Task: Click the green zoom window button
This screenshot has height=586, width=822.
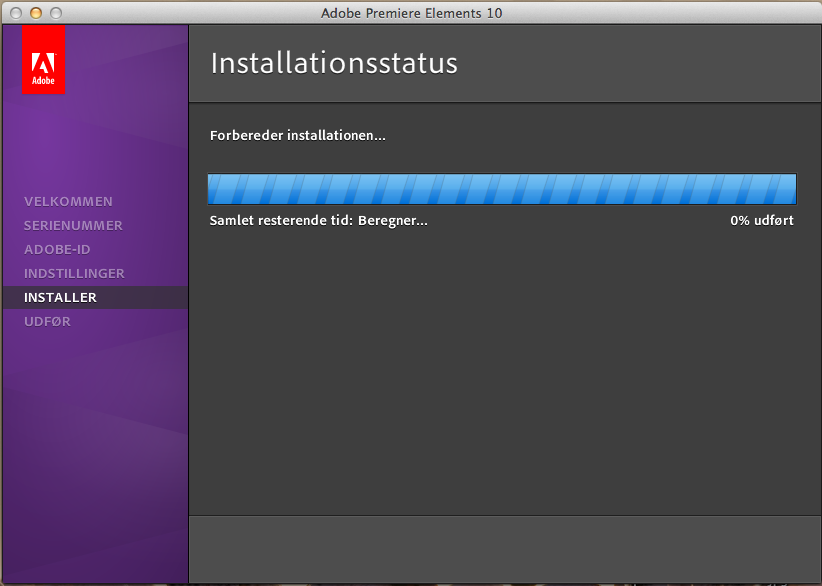Action: [55, 13]
